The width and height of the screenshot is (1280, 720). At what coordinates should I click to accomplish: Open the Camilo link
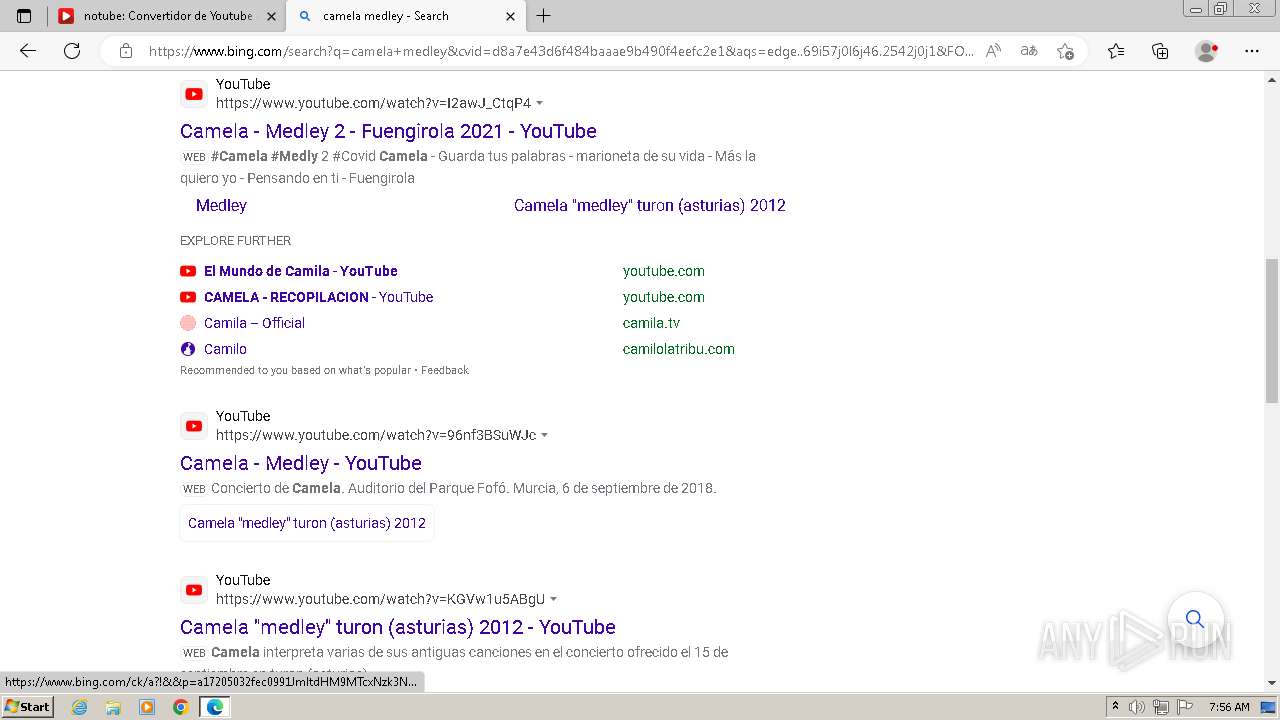pyautogui.click(x=225, y=349)
